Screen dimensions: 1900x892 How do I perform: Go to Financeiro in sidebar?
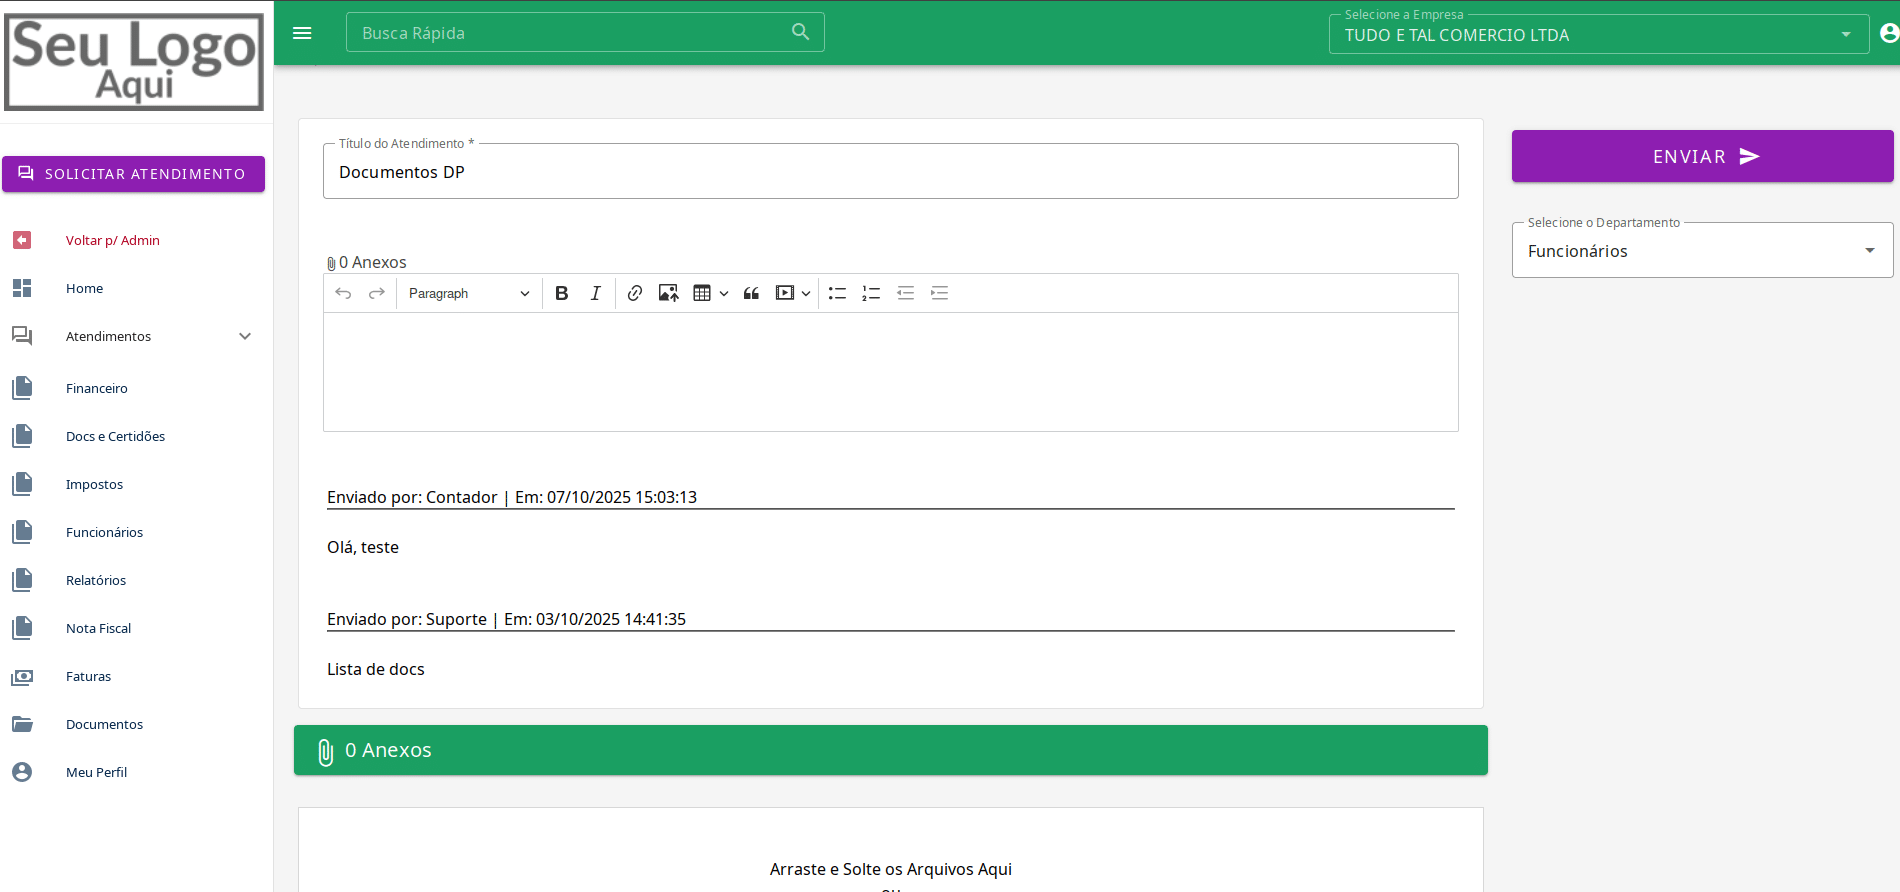tap(97, 388)
